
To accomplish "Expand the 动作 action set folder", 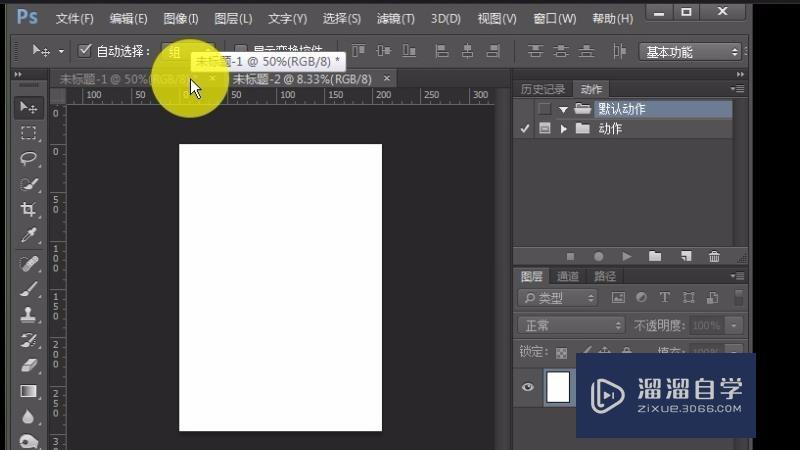I will point(564,129).
